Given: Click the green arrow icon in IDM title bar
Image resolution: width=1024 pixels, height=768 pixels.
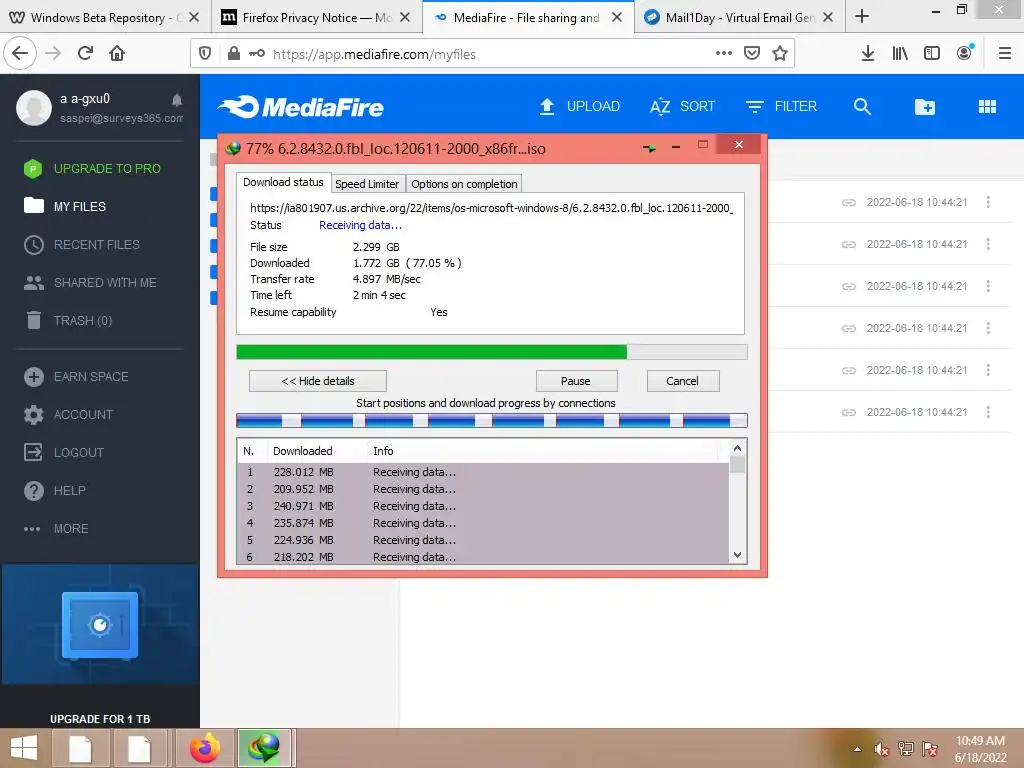Looking at the screenshot, I should (x=649, y=148).
